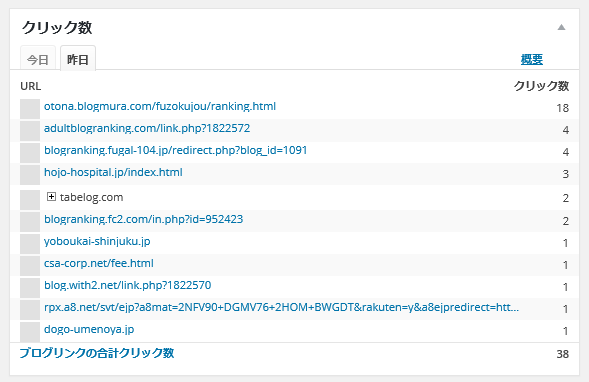The width and height of the screenshot is (589, 382).
Task: Click the favicon placeholder beside blog.with2.net
Action: click(x=30, y=288)
